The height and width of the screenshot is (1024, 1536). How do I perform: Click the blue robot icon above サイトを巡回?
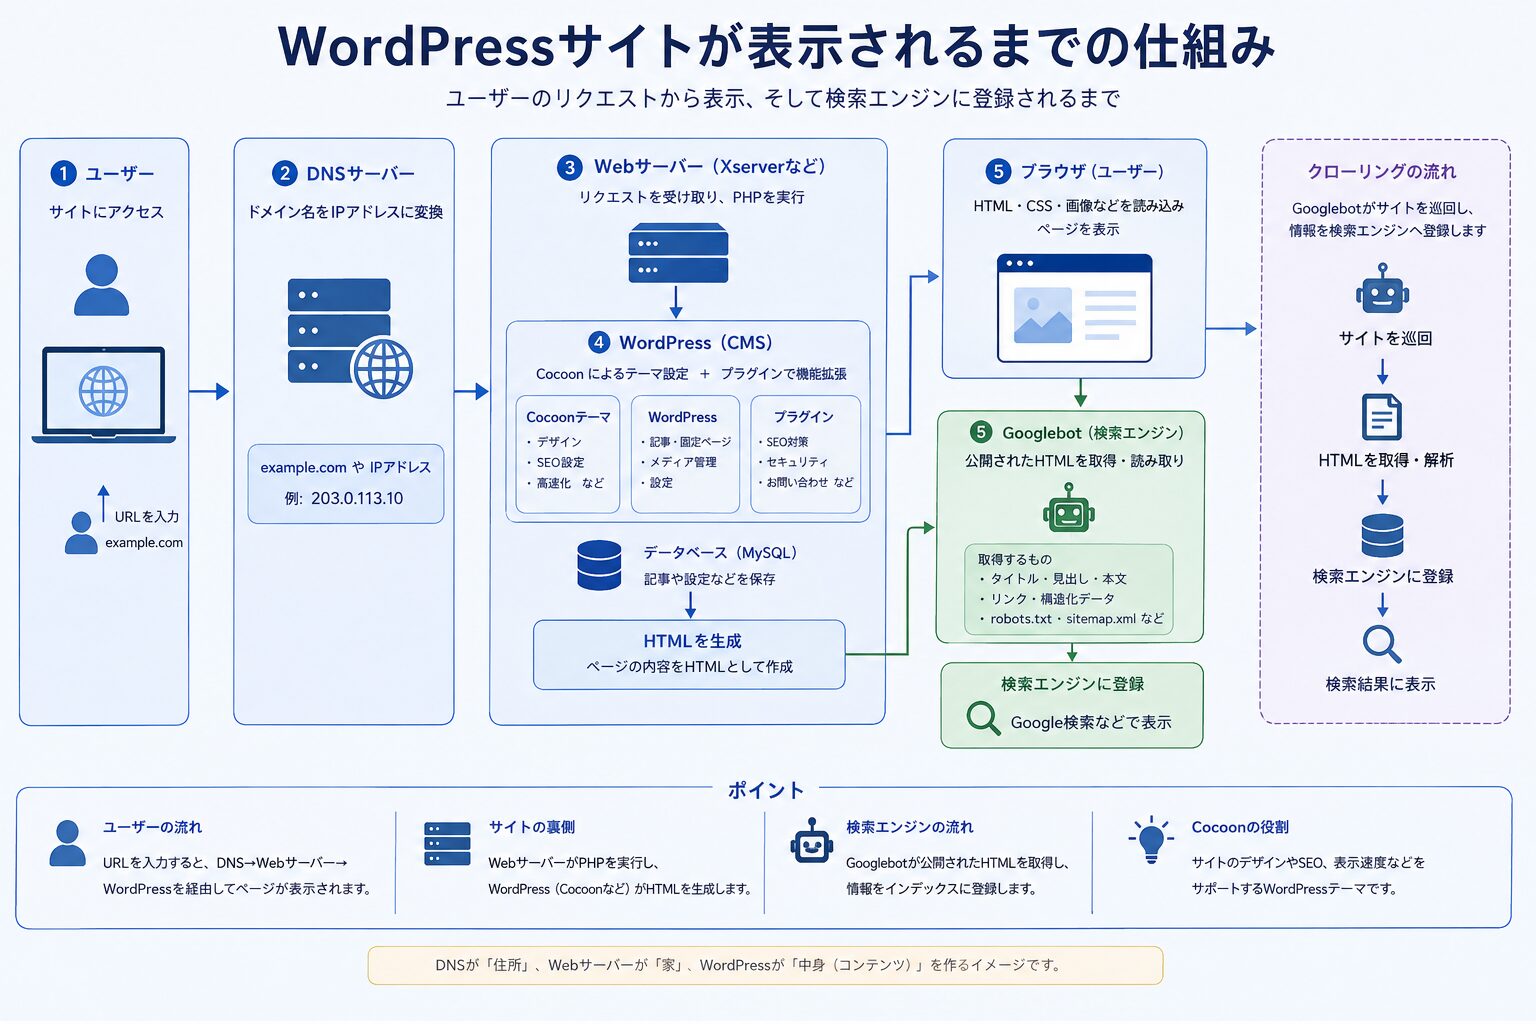coord(1382,290)
